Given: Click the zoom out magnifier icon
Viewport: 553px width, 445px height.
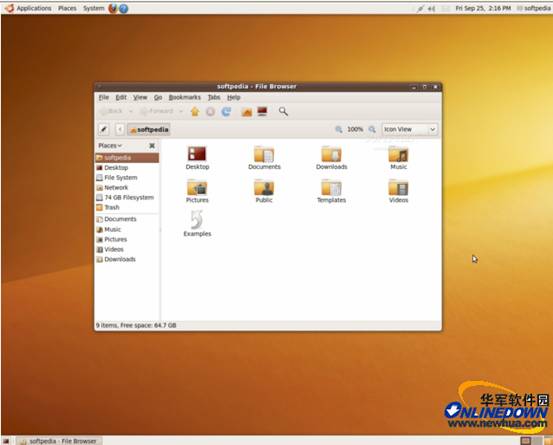Looking at the screenshot, I should (x=339, y=129).
